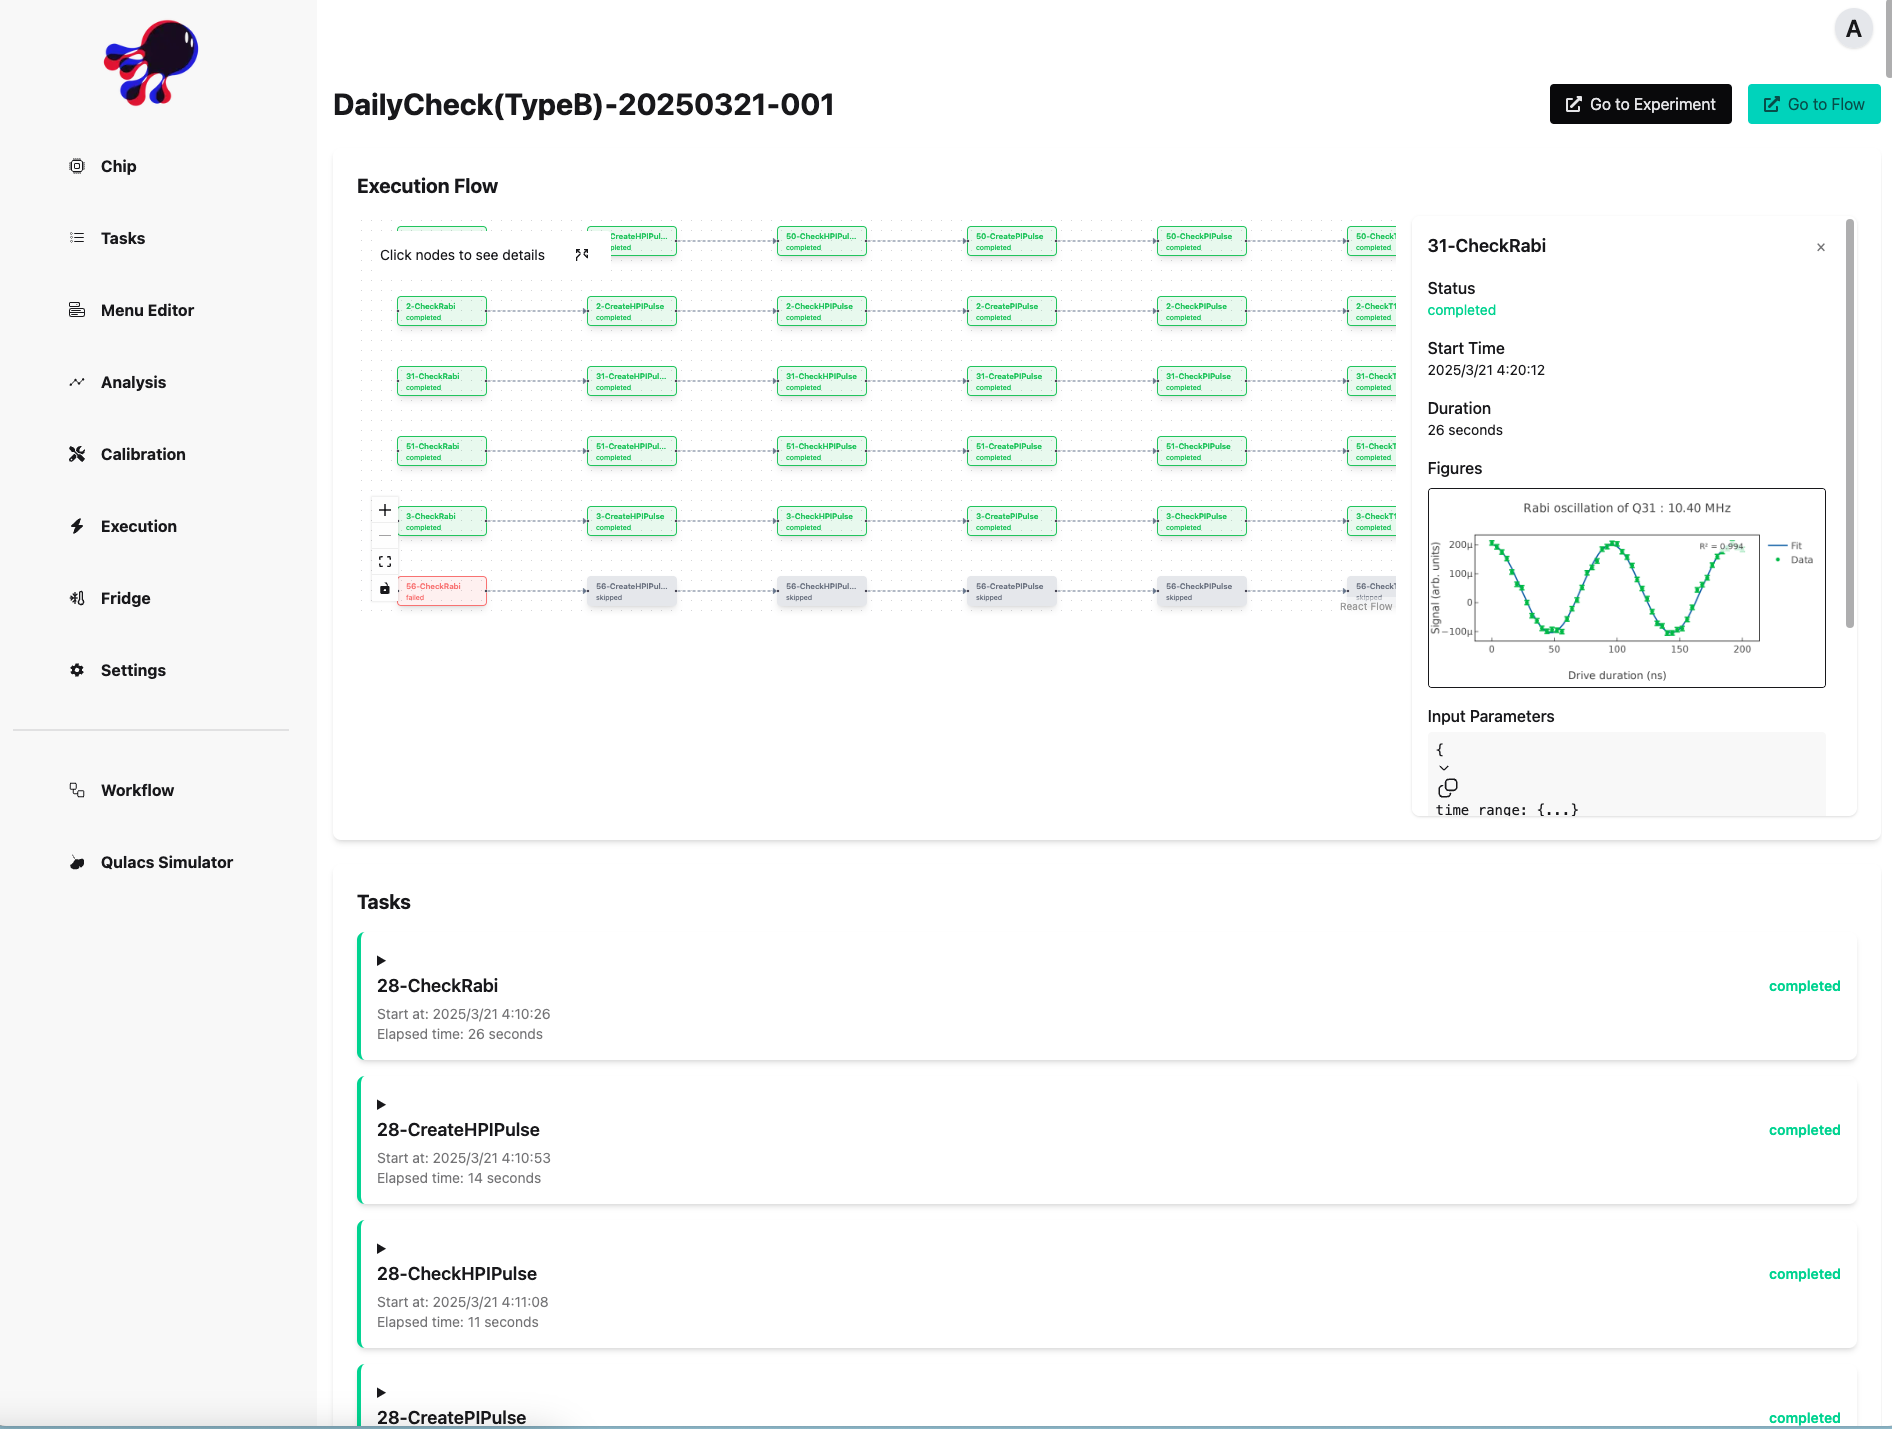Select the Analysis chart icon
This screenshot has width=1892, height=1429.
tap(77, 382)
